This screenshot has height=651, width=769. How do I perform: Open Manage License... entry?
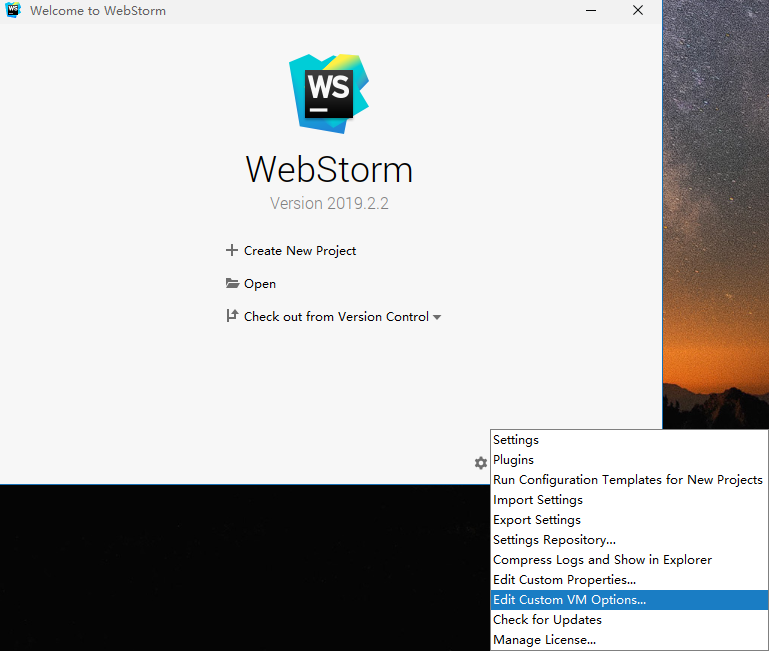(629, 640)
